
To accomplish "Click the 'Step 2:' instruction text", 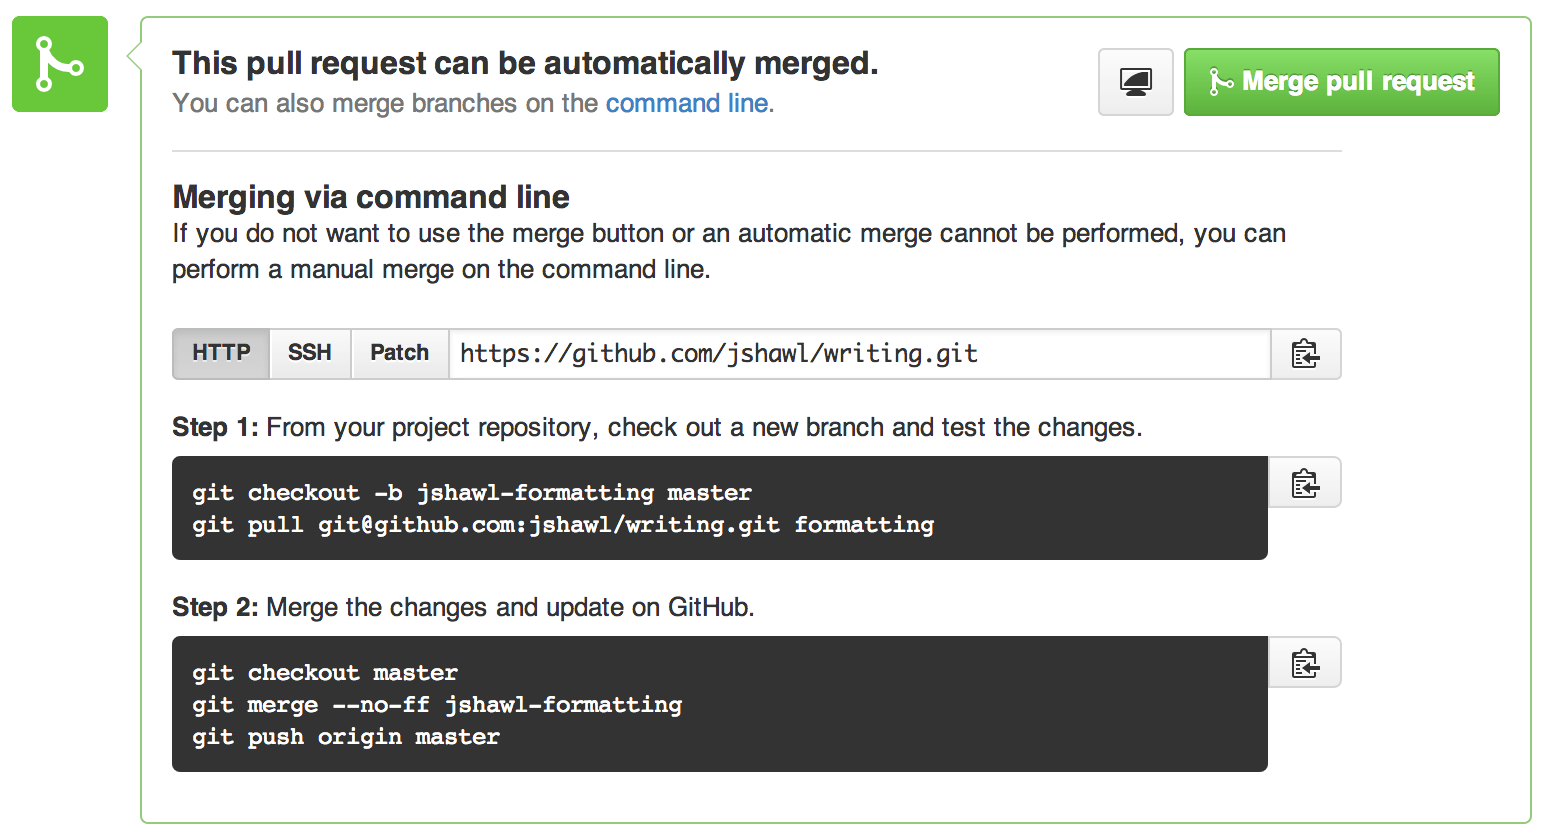I will click(x=463, y=608).
